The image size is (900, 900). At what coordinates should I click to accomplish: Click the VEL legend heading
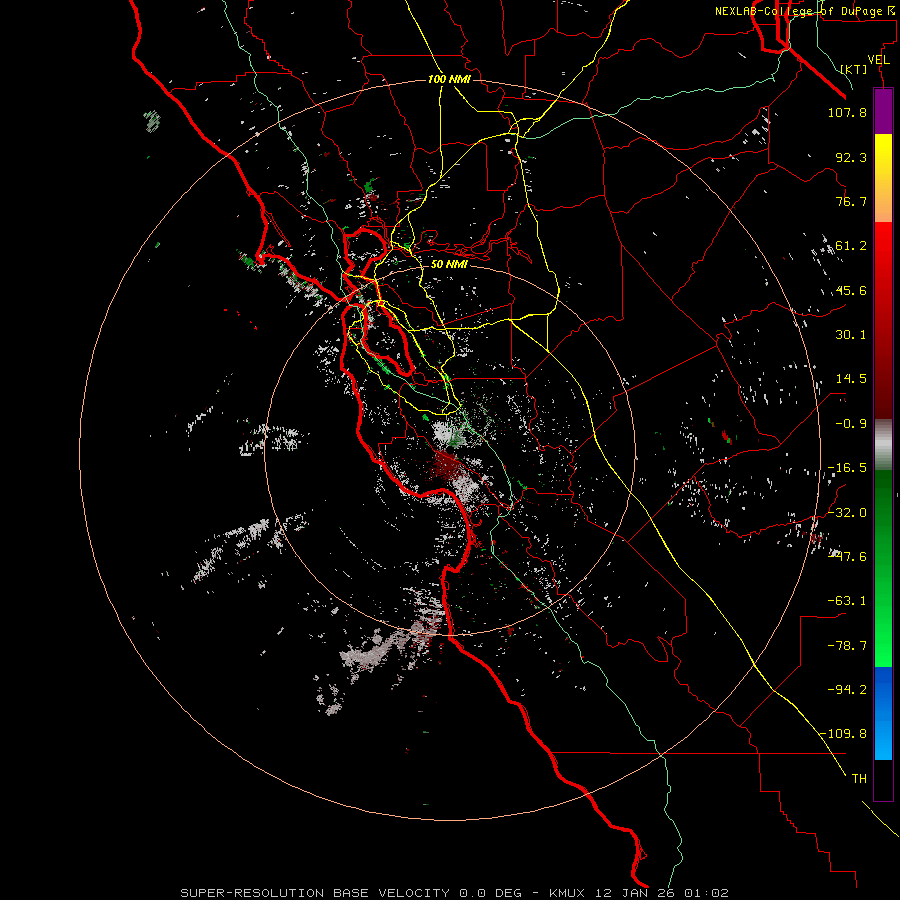pyautogui.click(x=878, y=60)
